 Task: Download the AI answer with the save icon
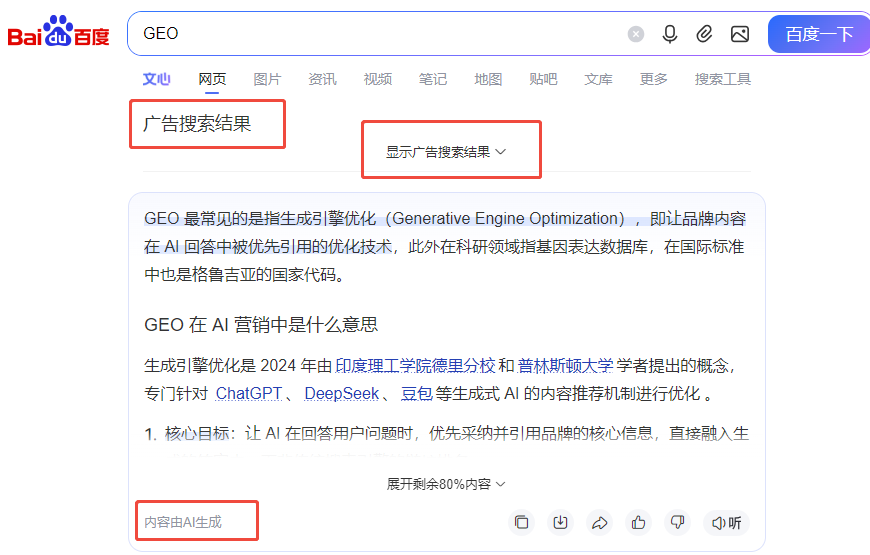tap(560, 522)
